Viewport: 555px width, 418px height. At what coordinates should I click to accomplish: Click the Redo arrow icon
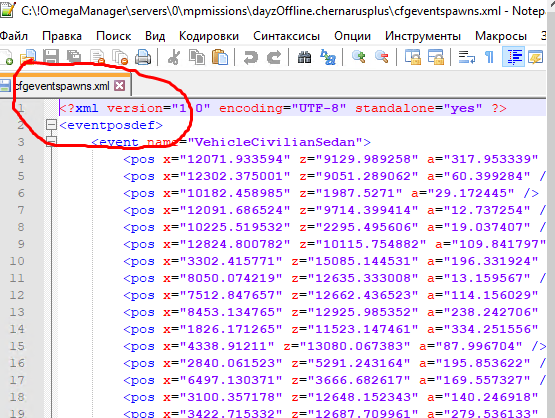tap(274, 57)
